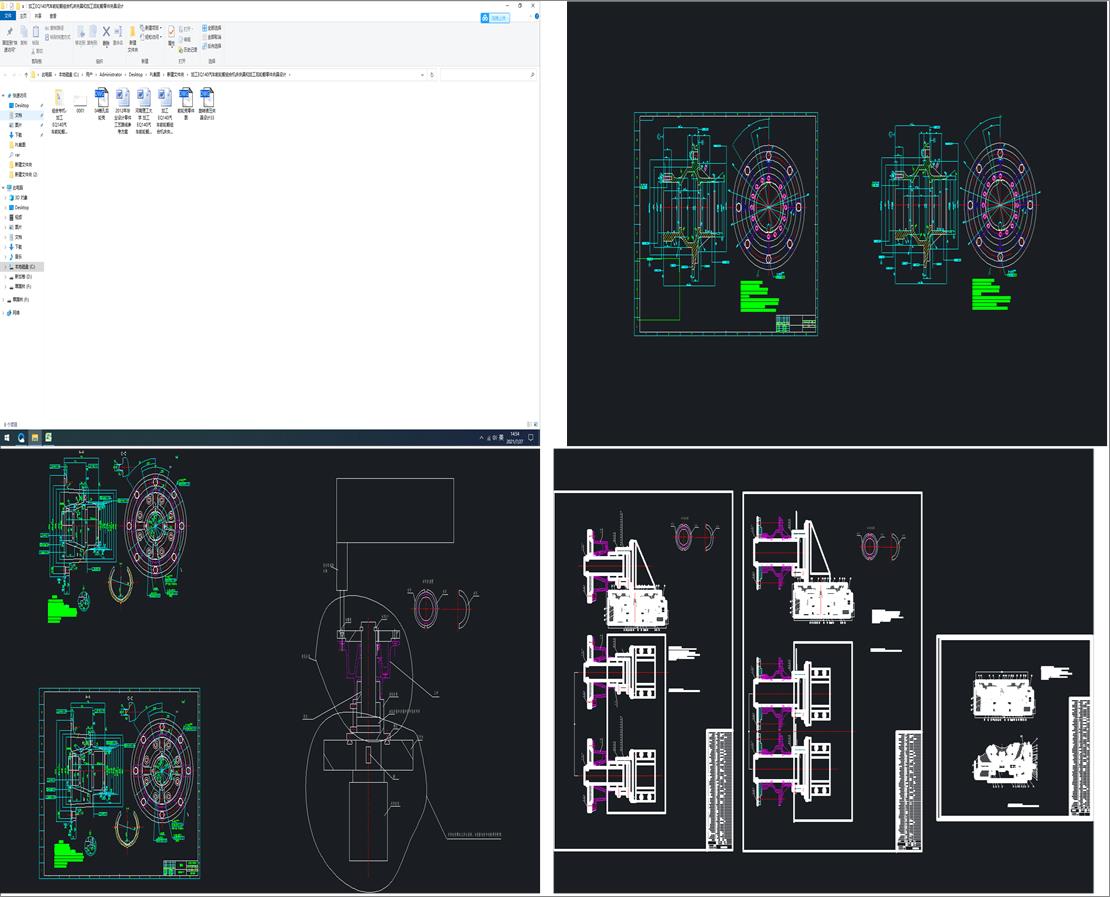This screenshot has height=897, width=1110.
Task: Click into the Explorer search box
Action: (486, 74)
